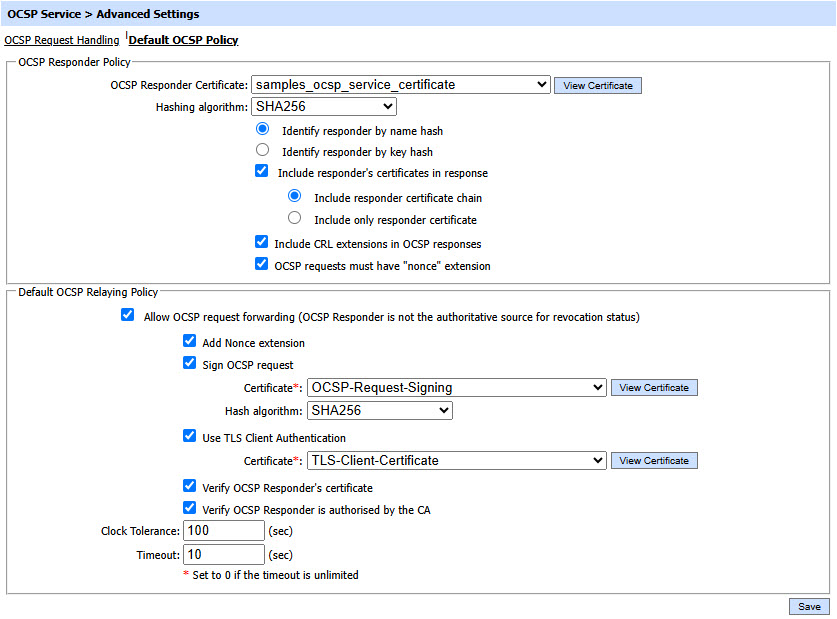Expand the OCSP Responder Certificate dropdown
Viewport: 837px width, 619px height.
(x=401, y=85)
